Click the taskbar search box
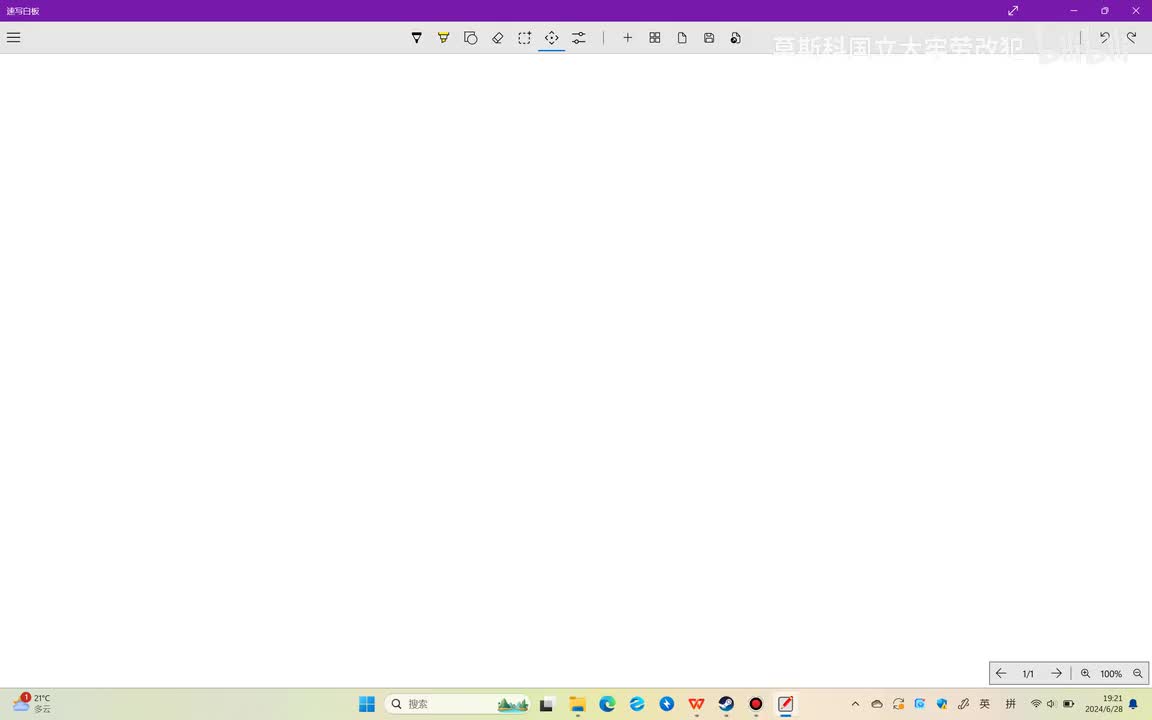This screenshot has height=720, width=1152. pyautogui.click(x=457, y=704)
